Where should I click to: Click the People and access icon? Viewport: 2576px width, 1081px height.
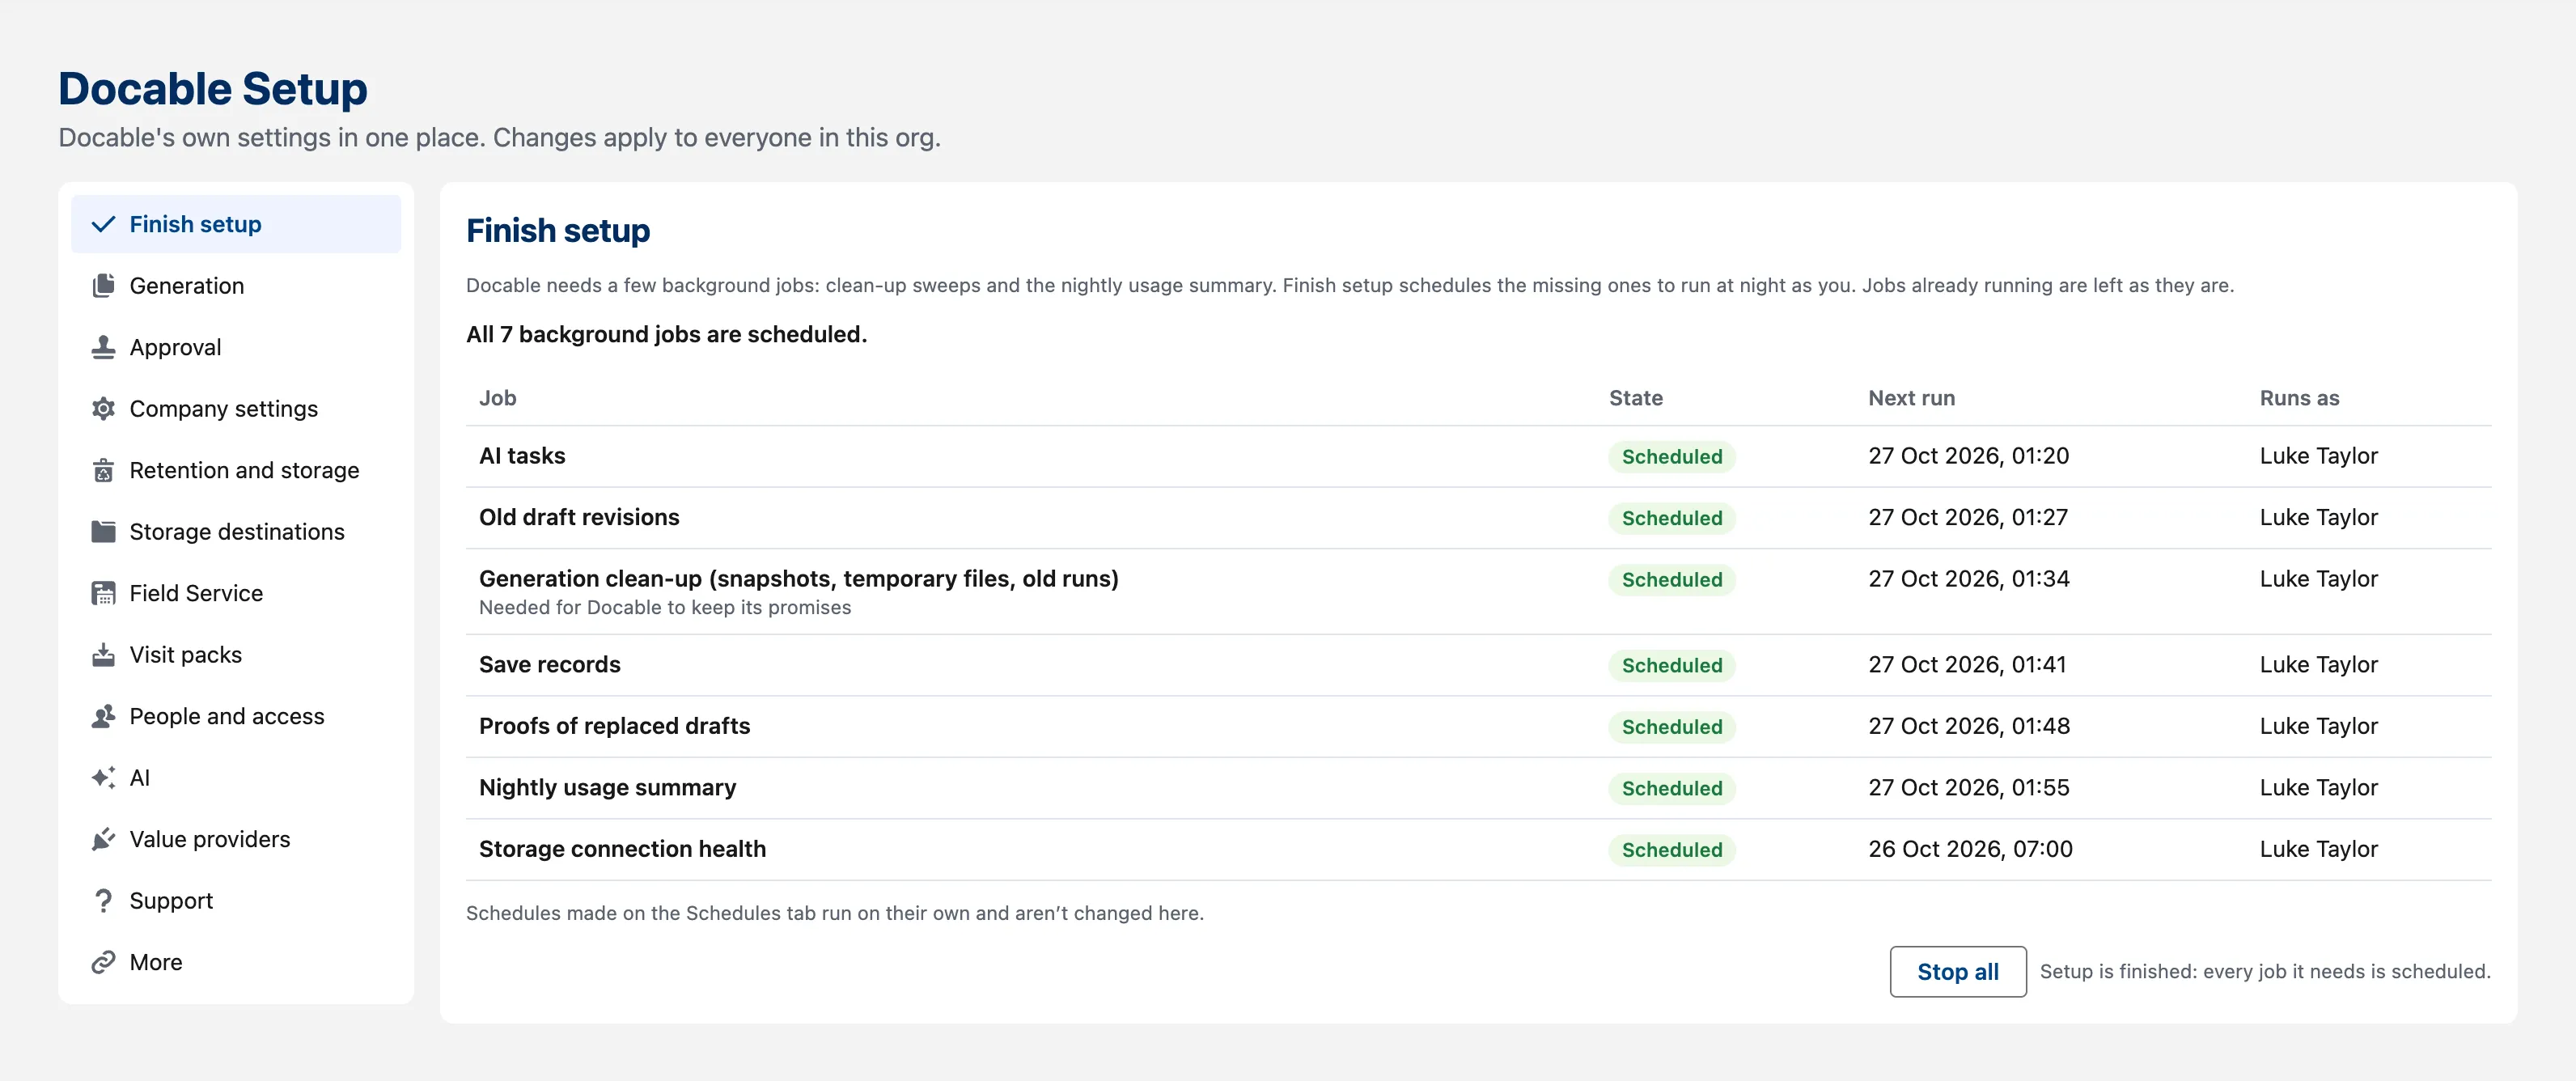coord(103,716)
